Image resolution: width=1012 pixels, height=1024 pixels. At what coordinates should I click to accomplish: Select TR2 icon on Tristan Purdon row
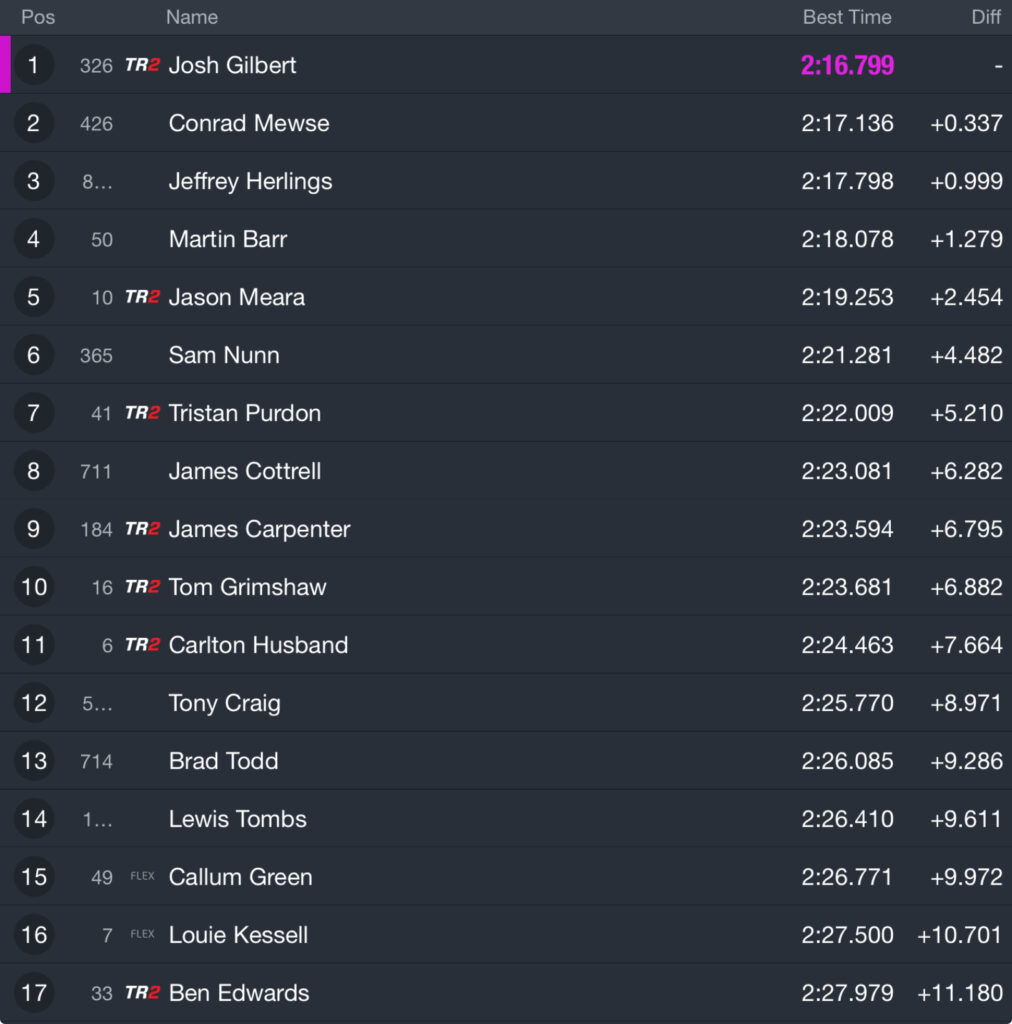click(x=142, y=413)
